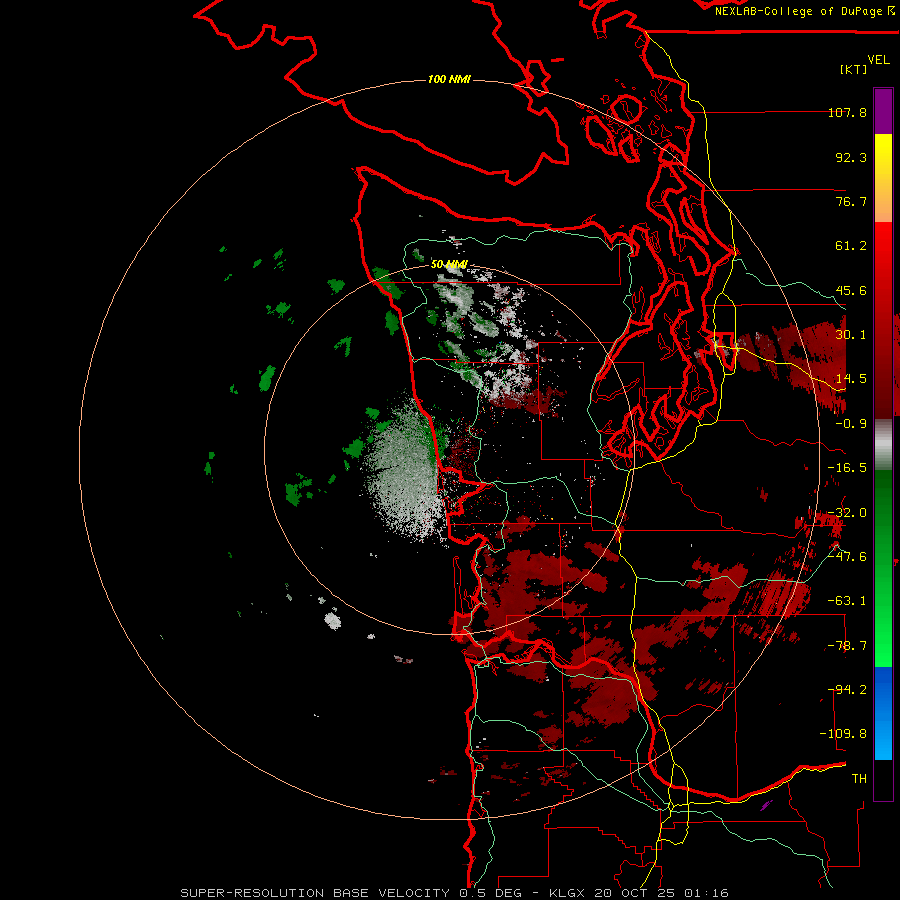Screen dimensions: 900x900
Task: Click the KLGX station identifier in caption
Action: coord(568,893)
